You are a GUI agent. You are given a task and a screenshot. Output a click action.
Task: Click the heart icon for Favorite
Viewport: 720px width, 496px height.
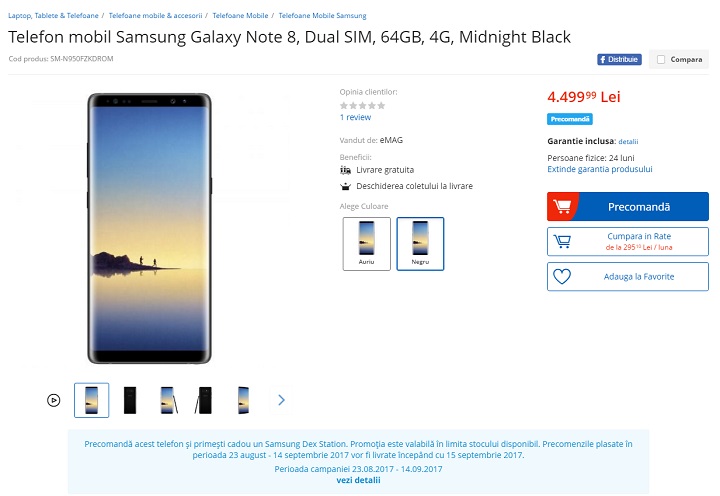click(x=562, y=277)
